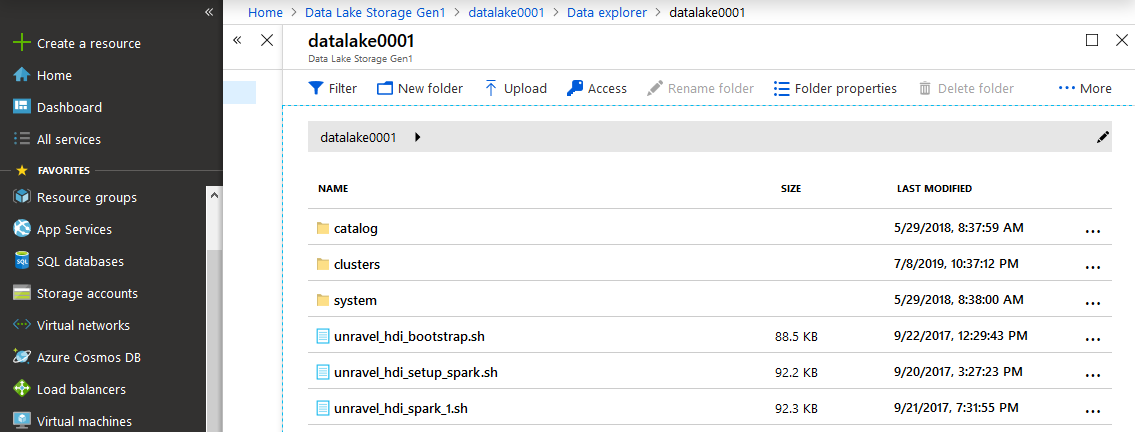Open the catalog folder name
This screenshot has height=432, width=1135.
pos(356,229)
